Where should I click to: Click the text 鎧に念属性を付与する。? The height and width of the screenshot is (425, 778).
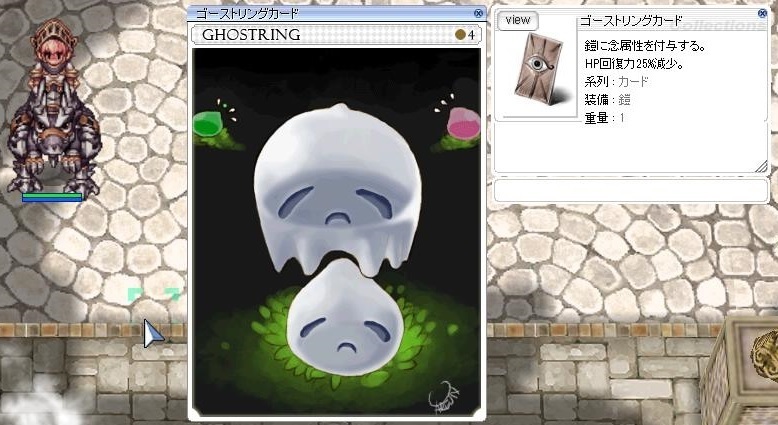(x=646, y=46)
